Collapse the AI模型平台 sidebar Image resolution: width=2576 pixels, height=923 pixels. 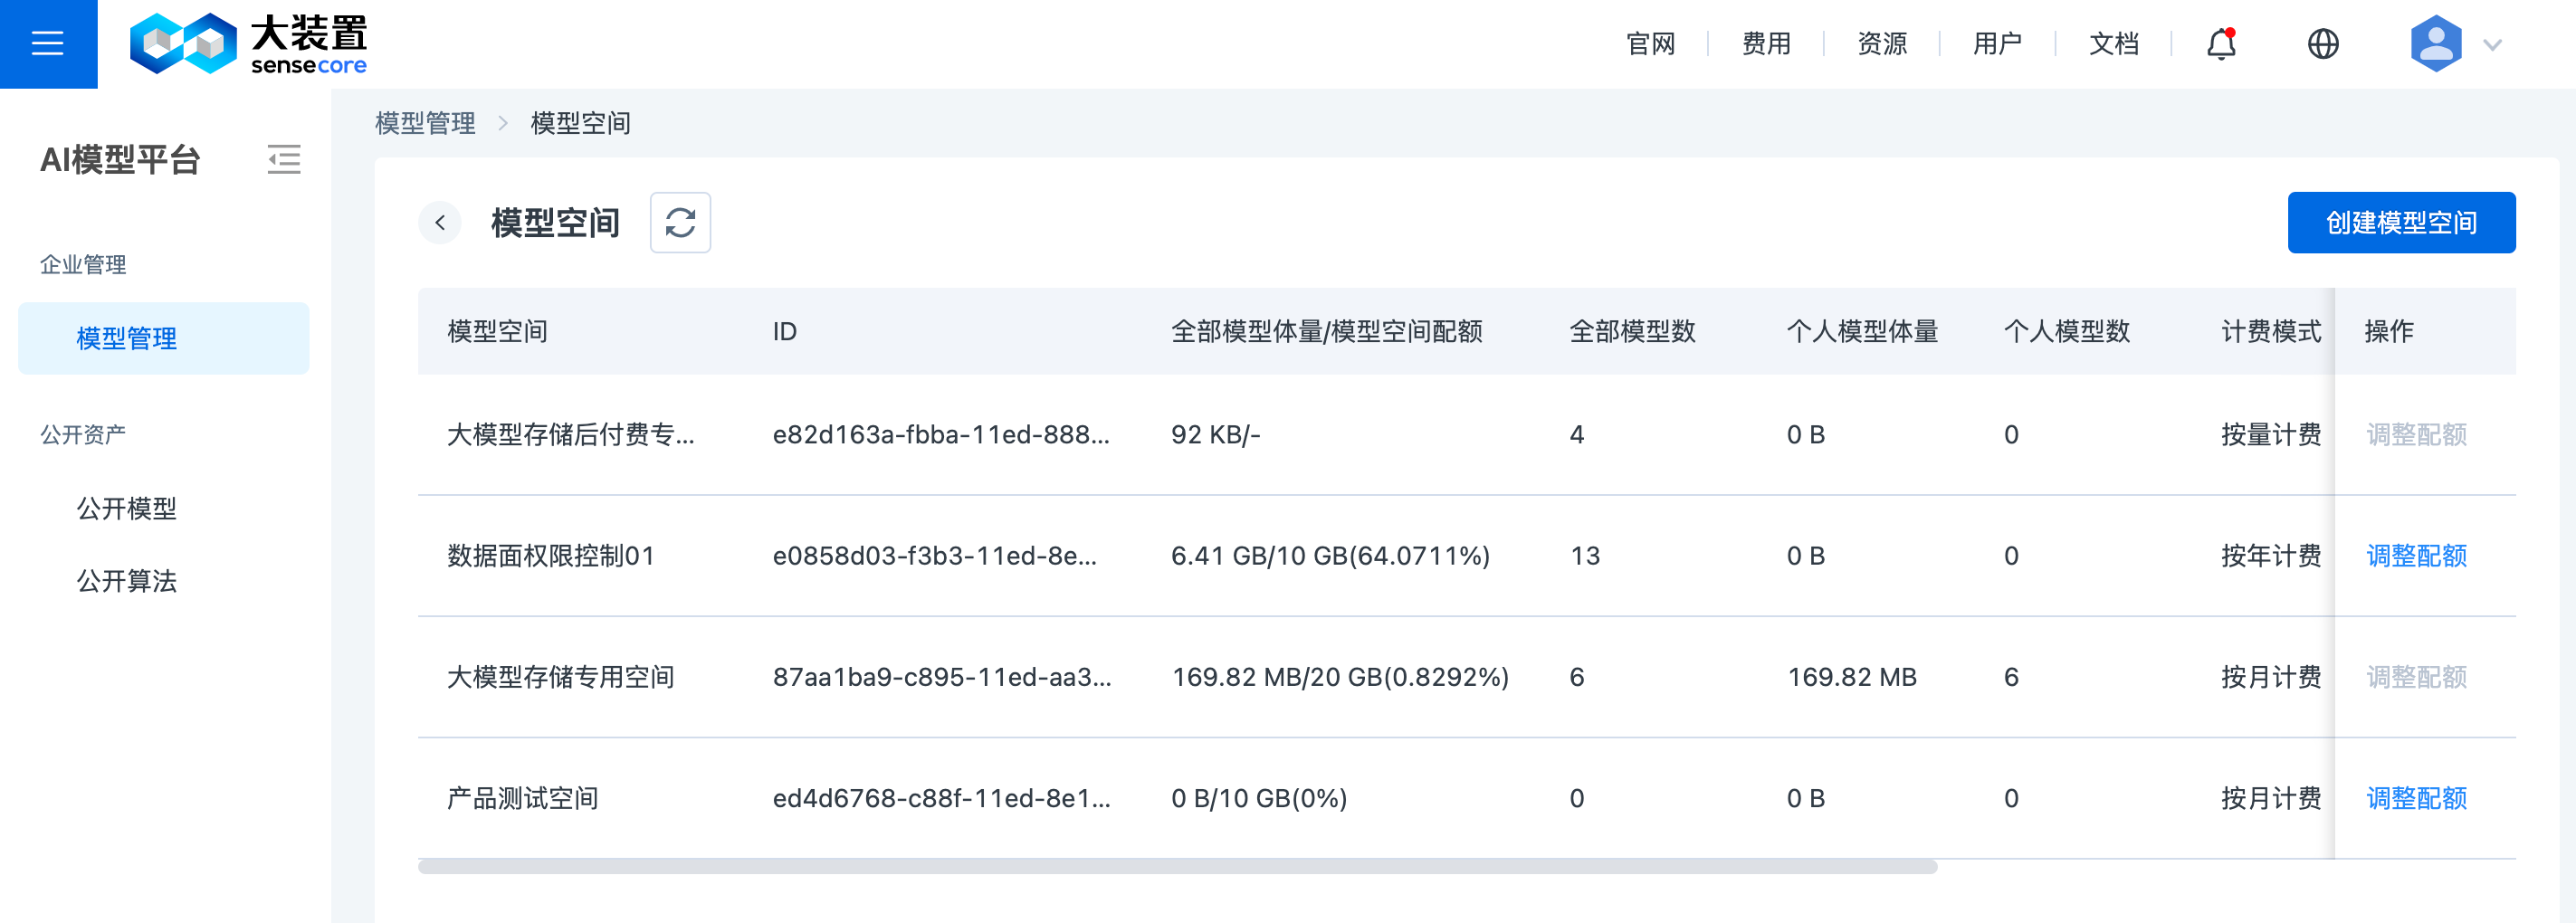click(x=284, y=159)
